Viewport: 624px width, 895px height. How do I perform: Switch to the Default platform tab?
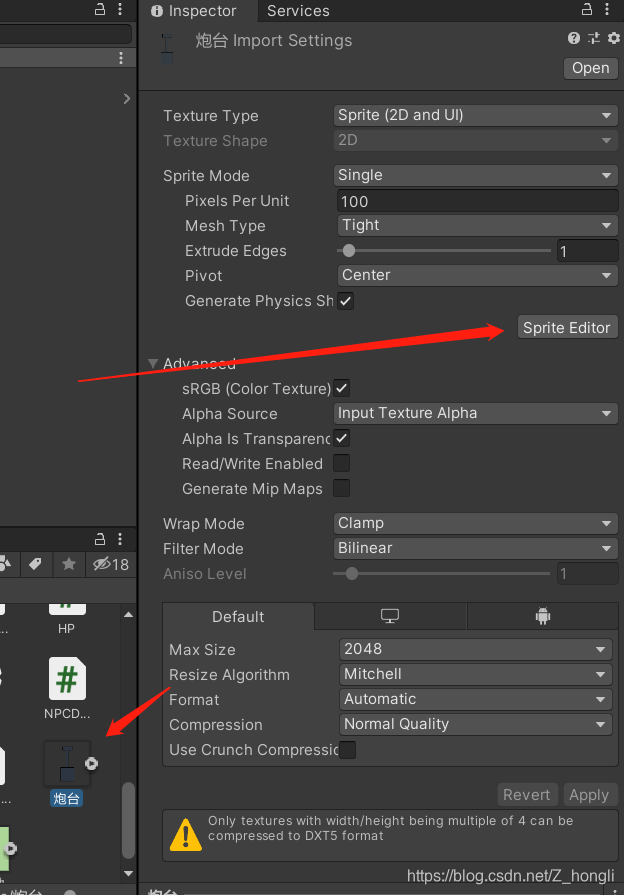[x=238, y=616]
